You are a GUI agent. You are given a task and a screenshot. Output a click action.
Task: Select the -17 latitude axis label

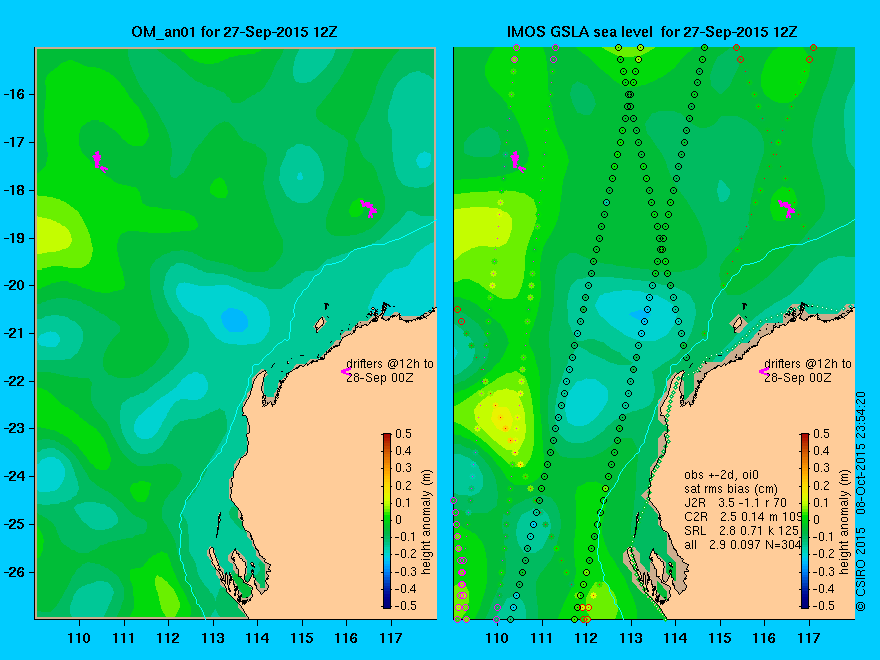click(16, 142)
